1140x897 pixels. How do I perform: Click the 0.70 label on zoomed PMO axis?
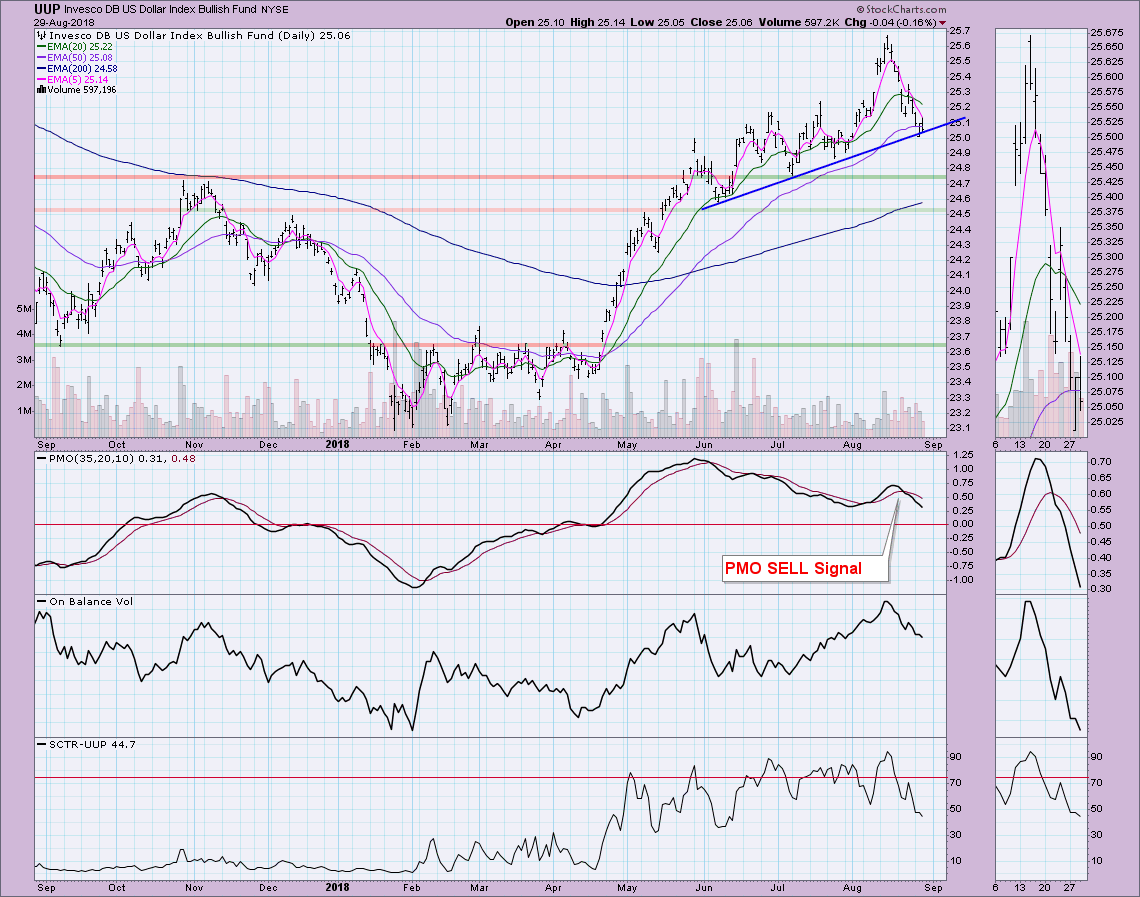[x=1101, y=462]
